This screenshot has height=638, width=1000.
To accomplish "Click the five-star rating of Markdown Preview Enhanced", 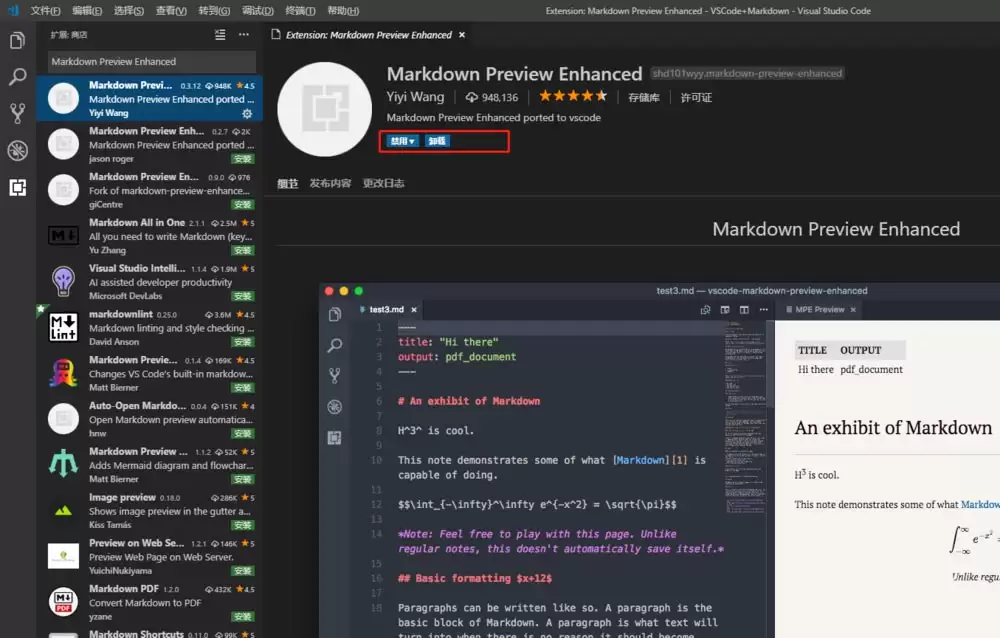I will pos(571,95).
